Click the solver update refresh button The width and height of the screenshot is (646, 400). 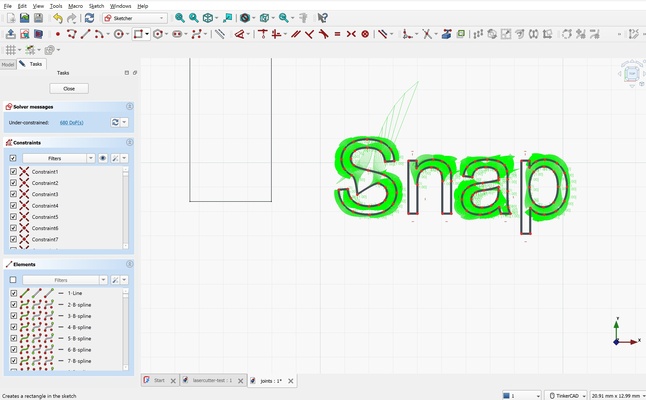[x=115, y=122]
